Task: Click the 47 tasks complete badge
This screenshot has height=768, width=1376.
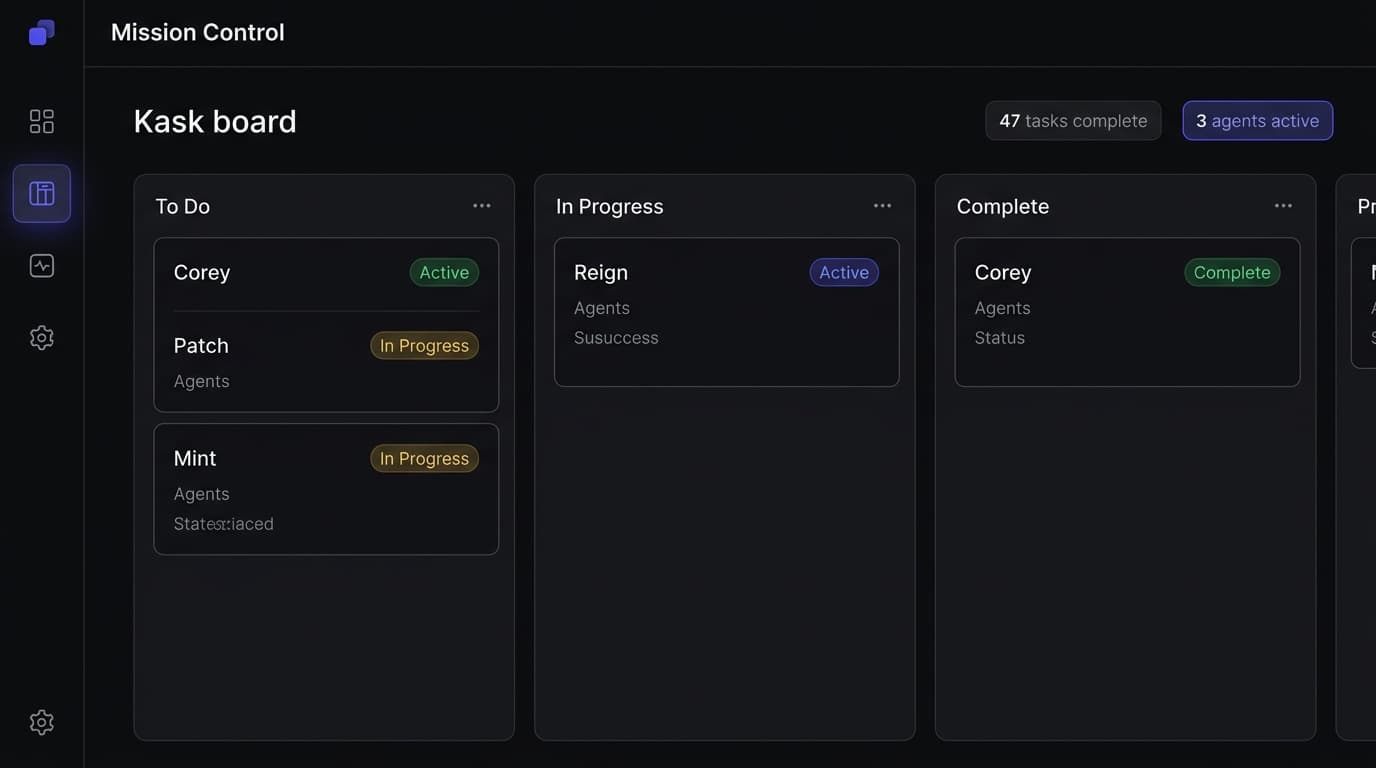Action: pos(1073,121)
